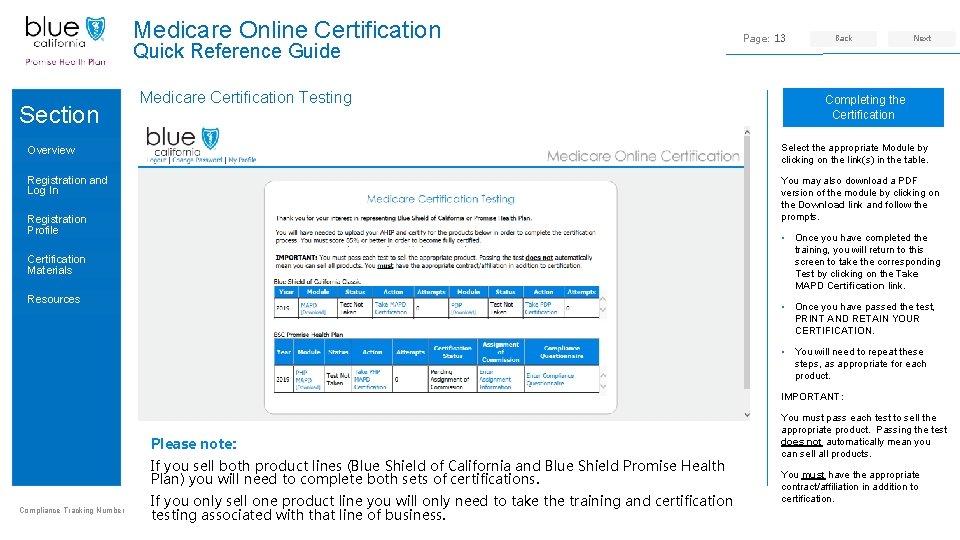Click the 'Medicare Certification Testing' page heading
This screenshot has width=960, height=540.
pos(246,97)
